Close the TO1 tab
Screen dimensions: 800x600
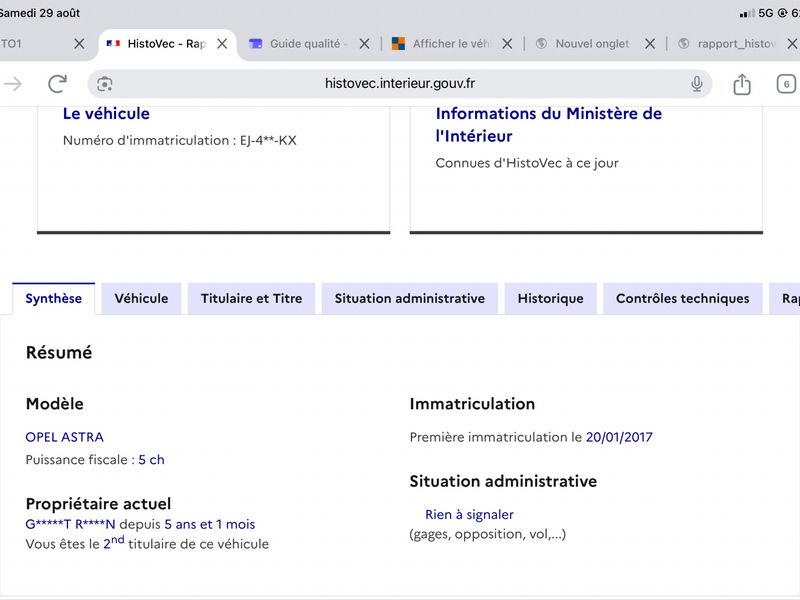click(79, 44)
